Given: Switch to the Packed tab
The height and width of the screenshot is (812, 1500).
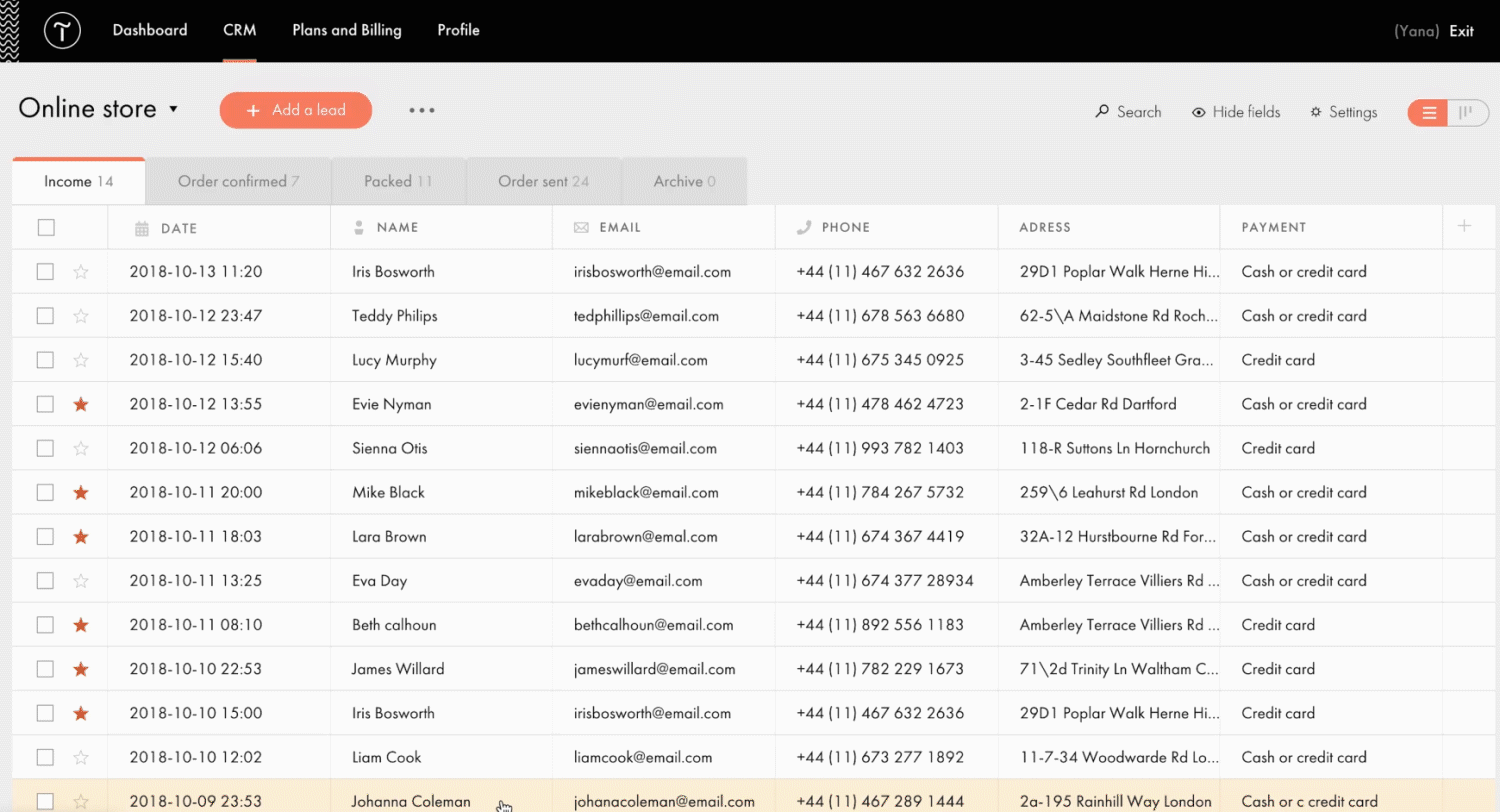Looking at the screenshot, I should coord(397,181).
